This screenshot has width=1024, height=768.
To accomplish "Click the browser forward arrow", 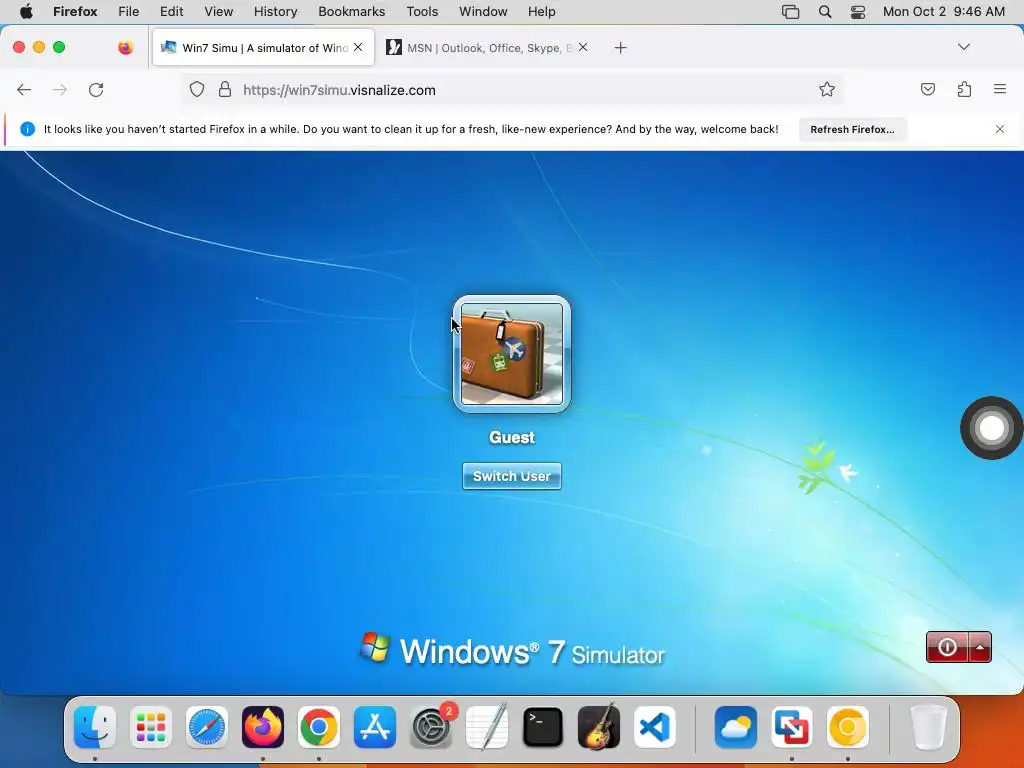I will [x=59, y=90].
